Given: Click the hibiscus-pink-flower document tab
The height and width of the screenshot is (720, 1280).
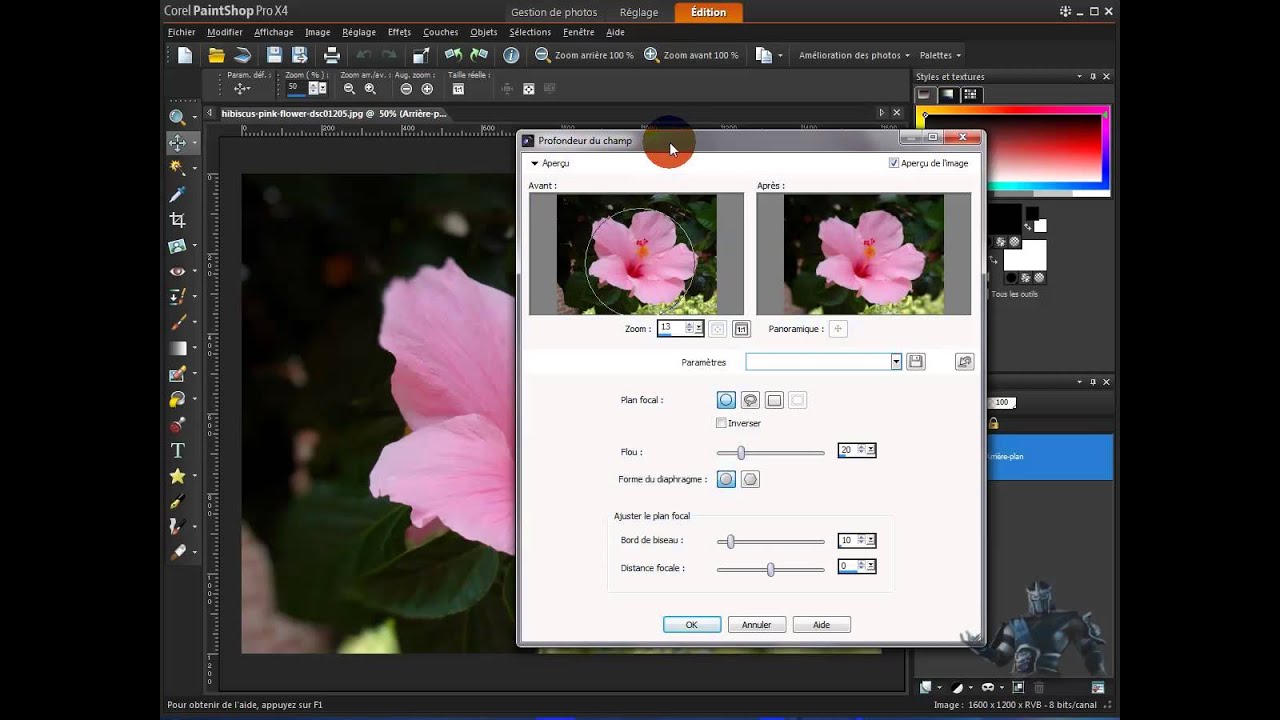Looking at the screenshot, I should point(334,114).
